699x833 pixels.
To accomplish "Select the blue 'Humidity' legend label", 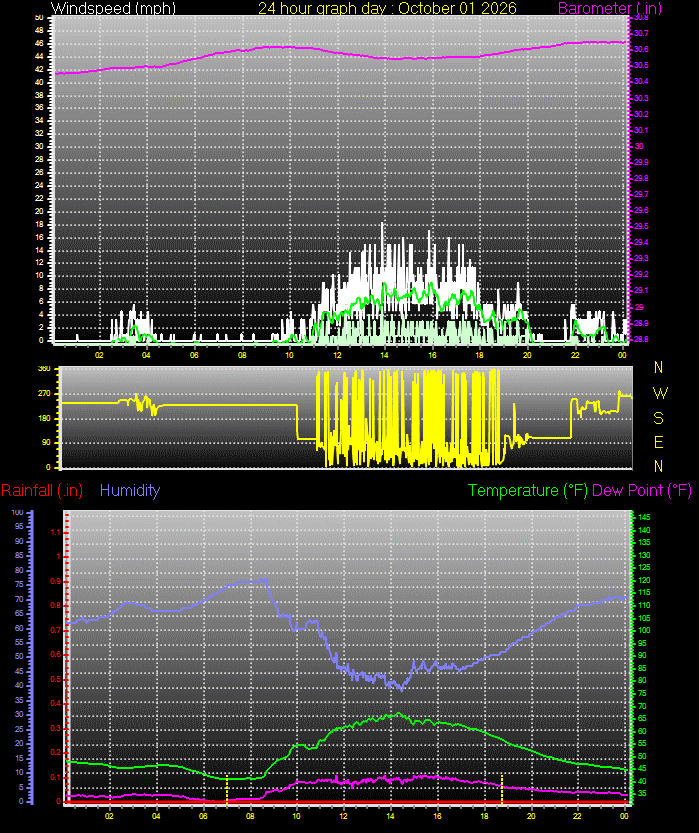I will click(130, 490).
